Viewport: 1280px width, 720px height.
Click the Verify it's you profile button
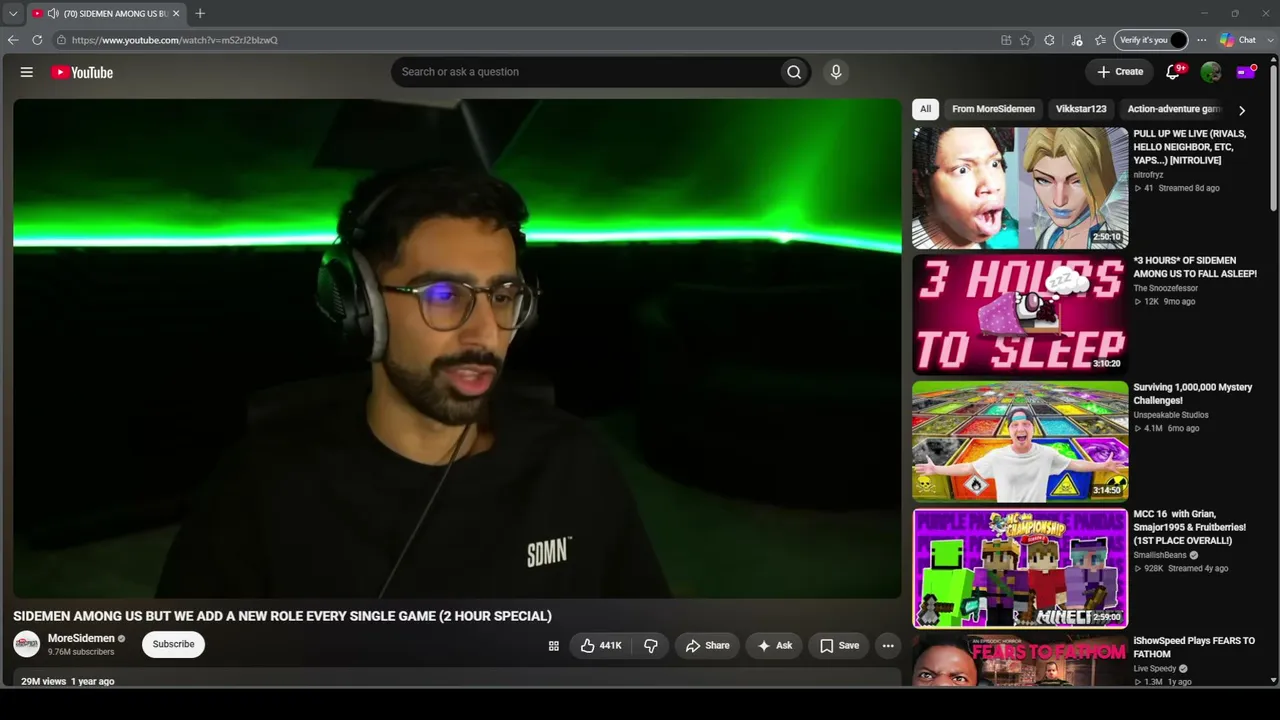(x=1151, y=40)
